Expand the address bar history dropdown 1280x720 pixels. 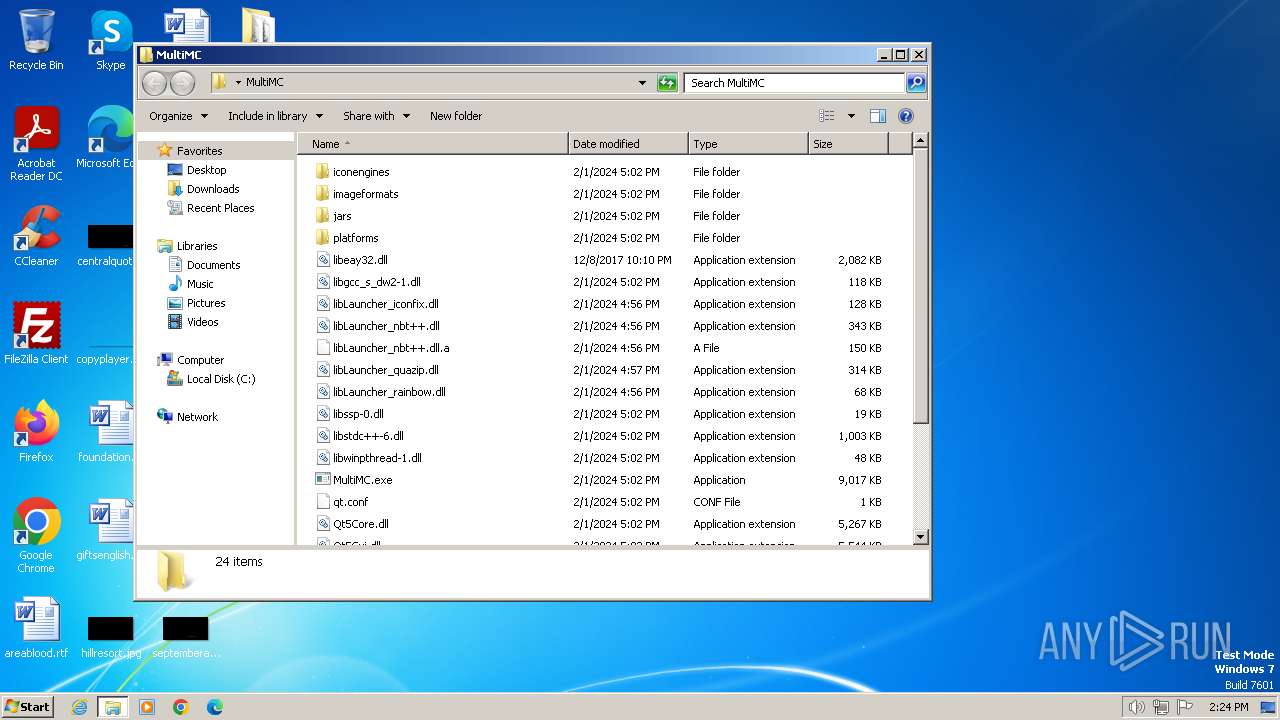642,83
